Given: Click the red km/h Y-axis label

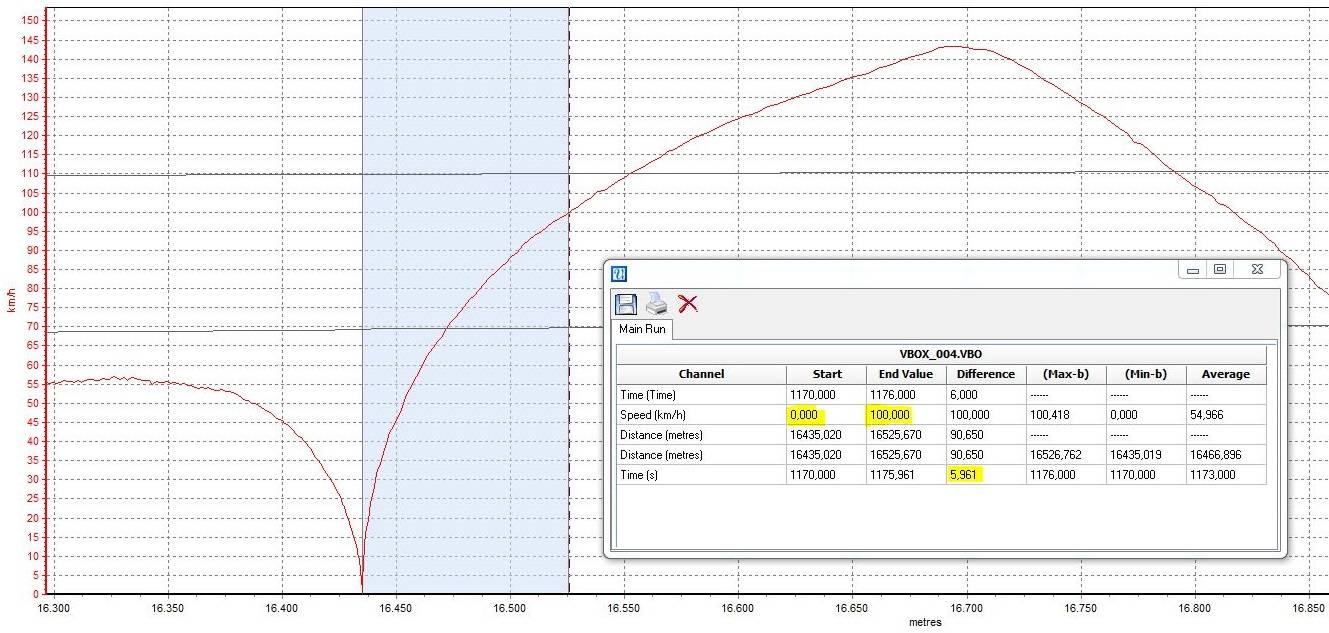Looking at the screenshot, I should click(11, 298).
